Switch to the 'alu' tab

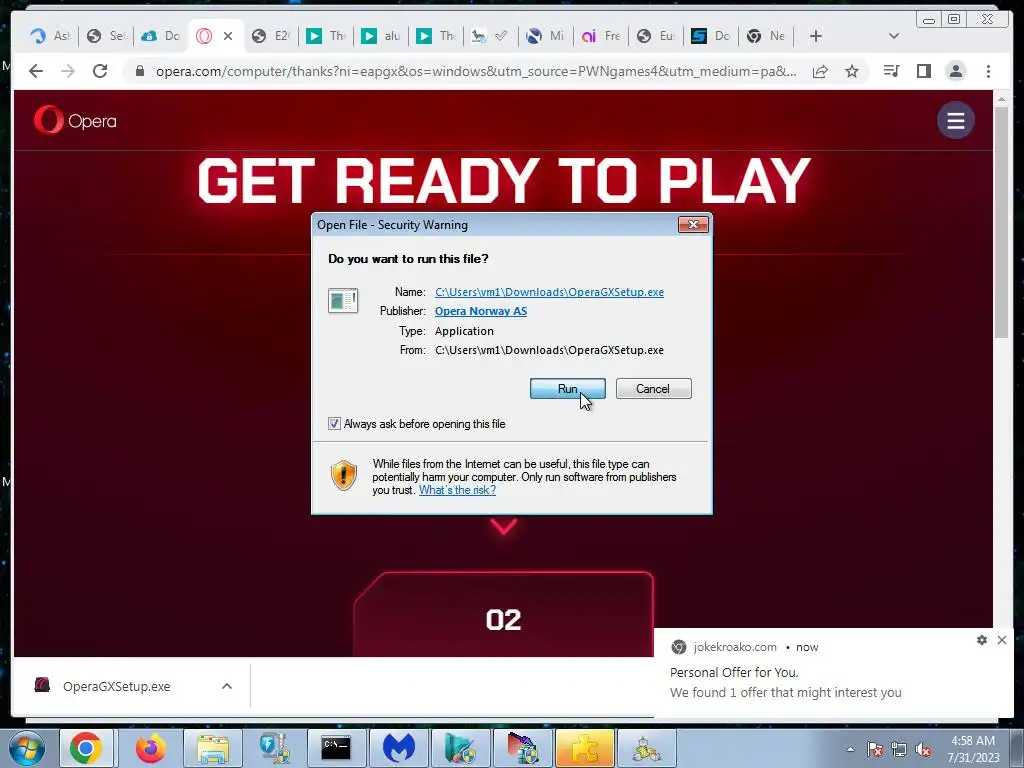click(381, 36)
